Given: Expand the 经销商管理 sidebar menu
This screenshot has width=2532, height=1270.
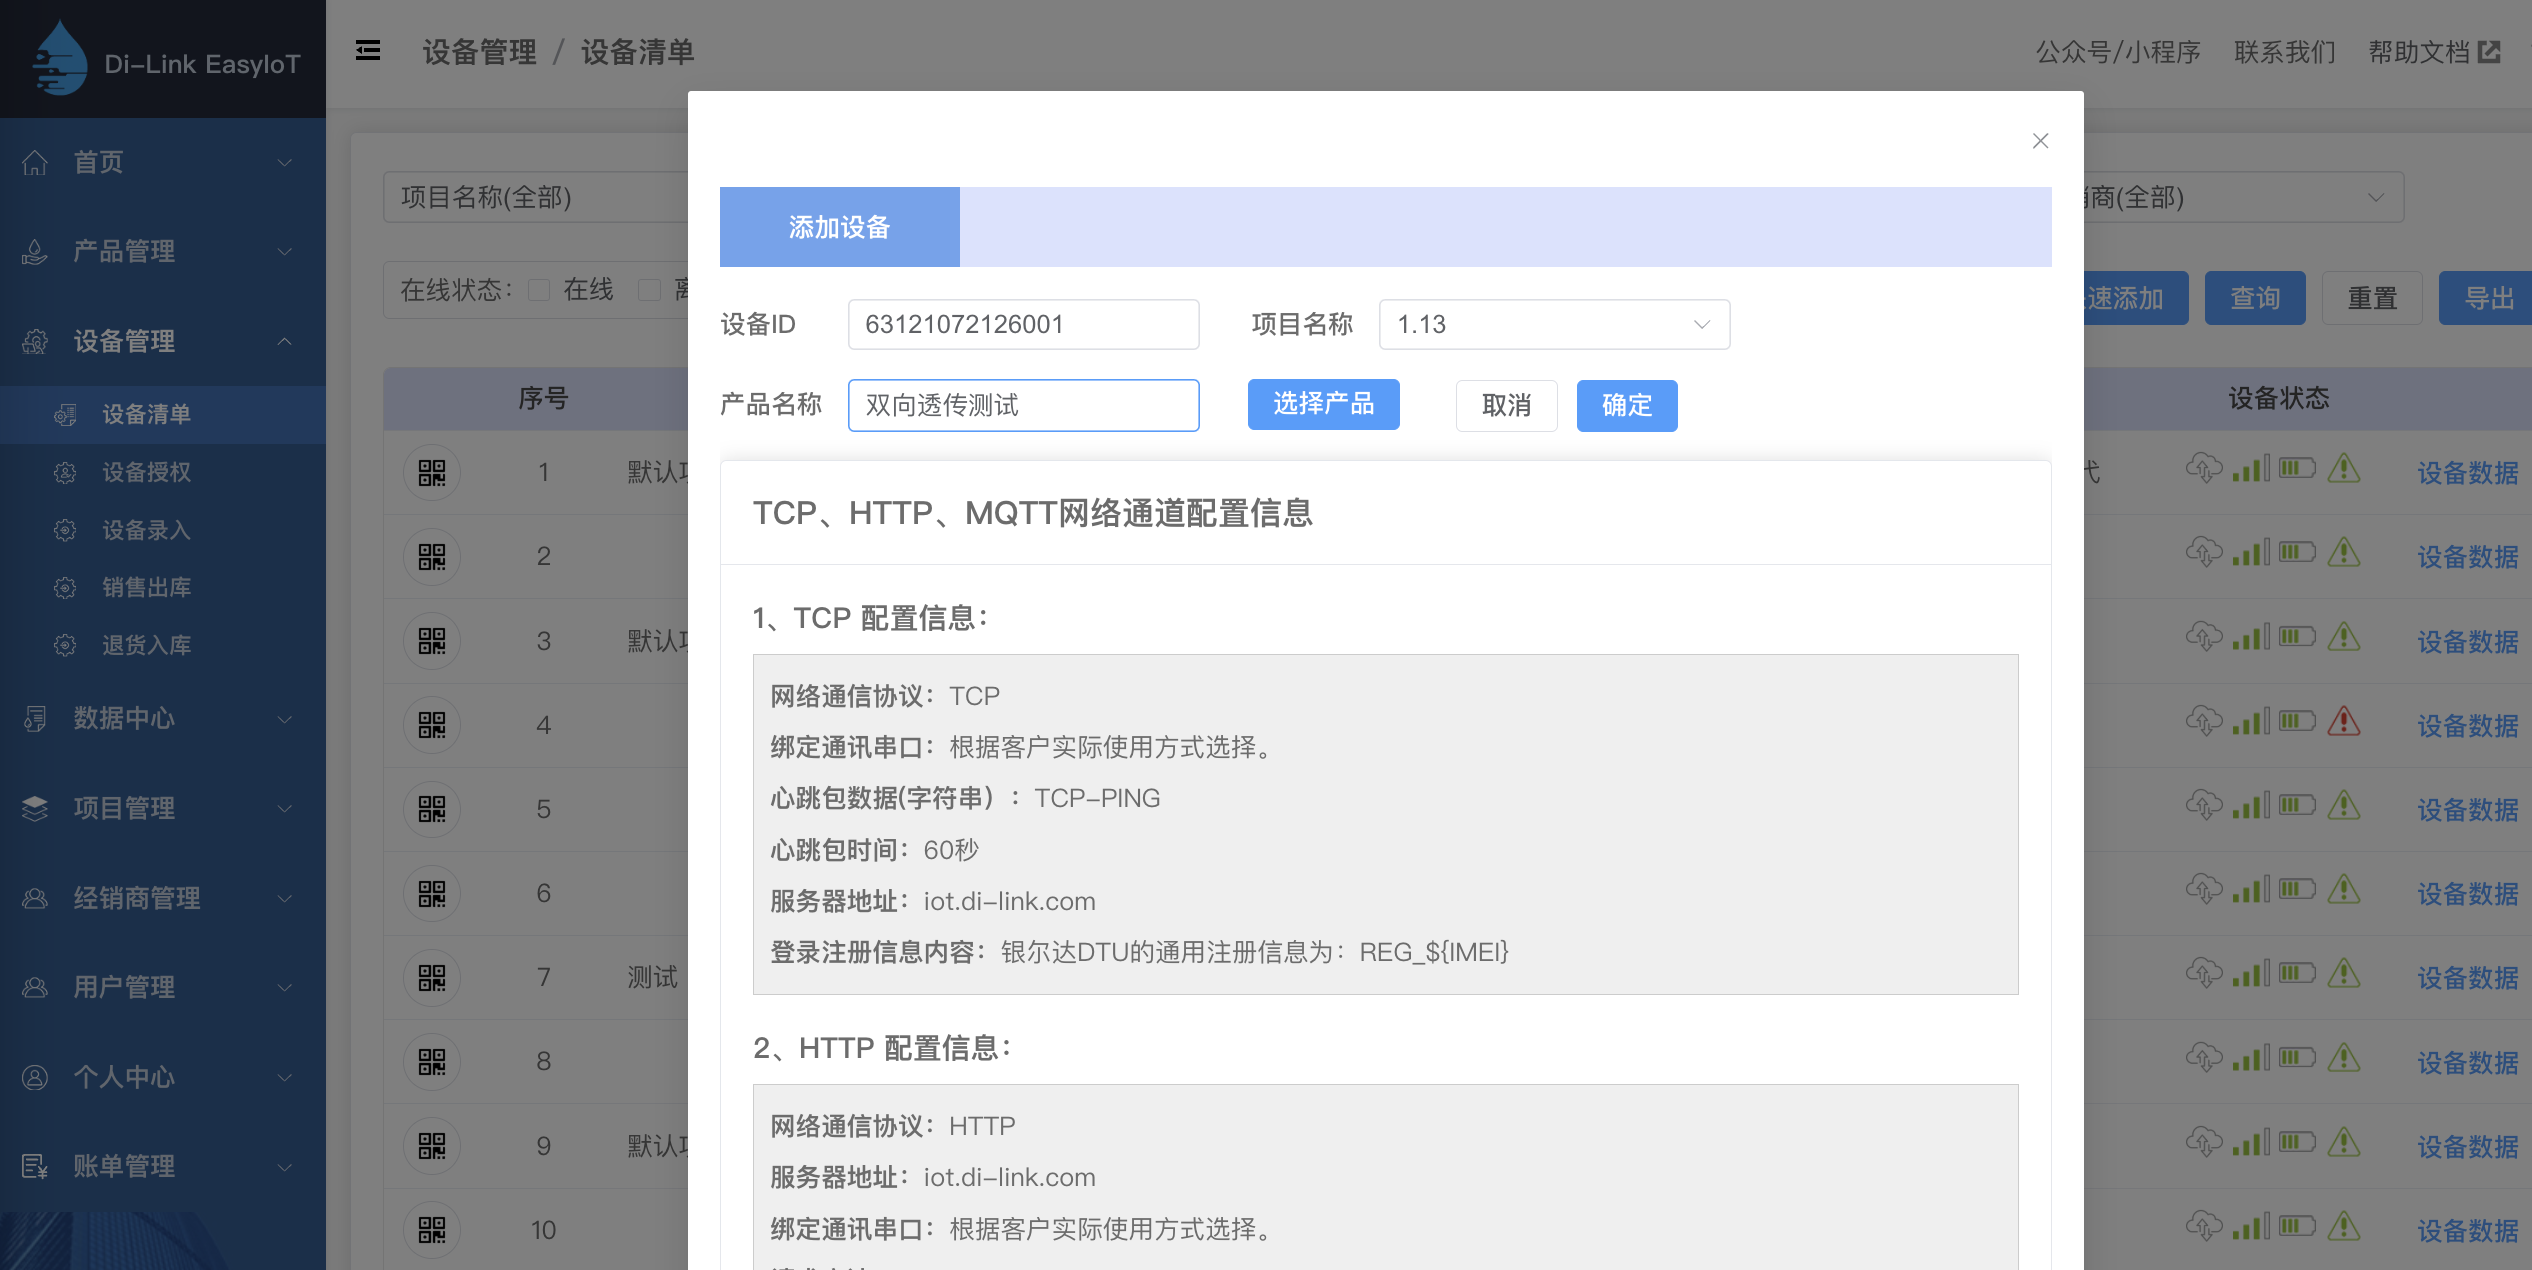Looking at the screenshot, I should click(163, 898).
